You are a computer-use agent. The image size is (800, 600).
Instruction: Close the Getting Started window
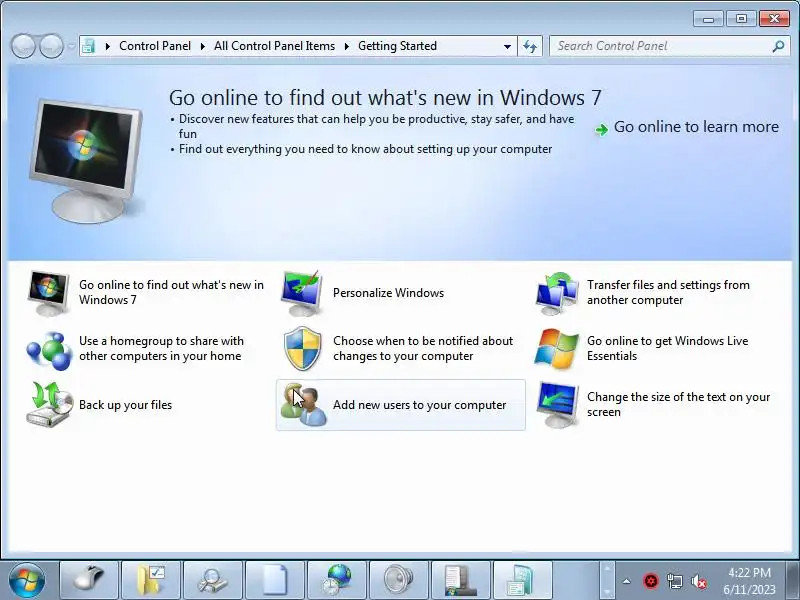[x=774, y=19]
